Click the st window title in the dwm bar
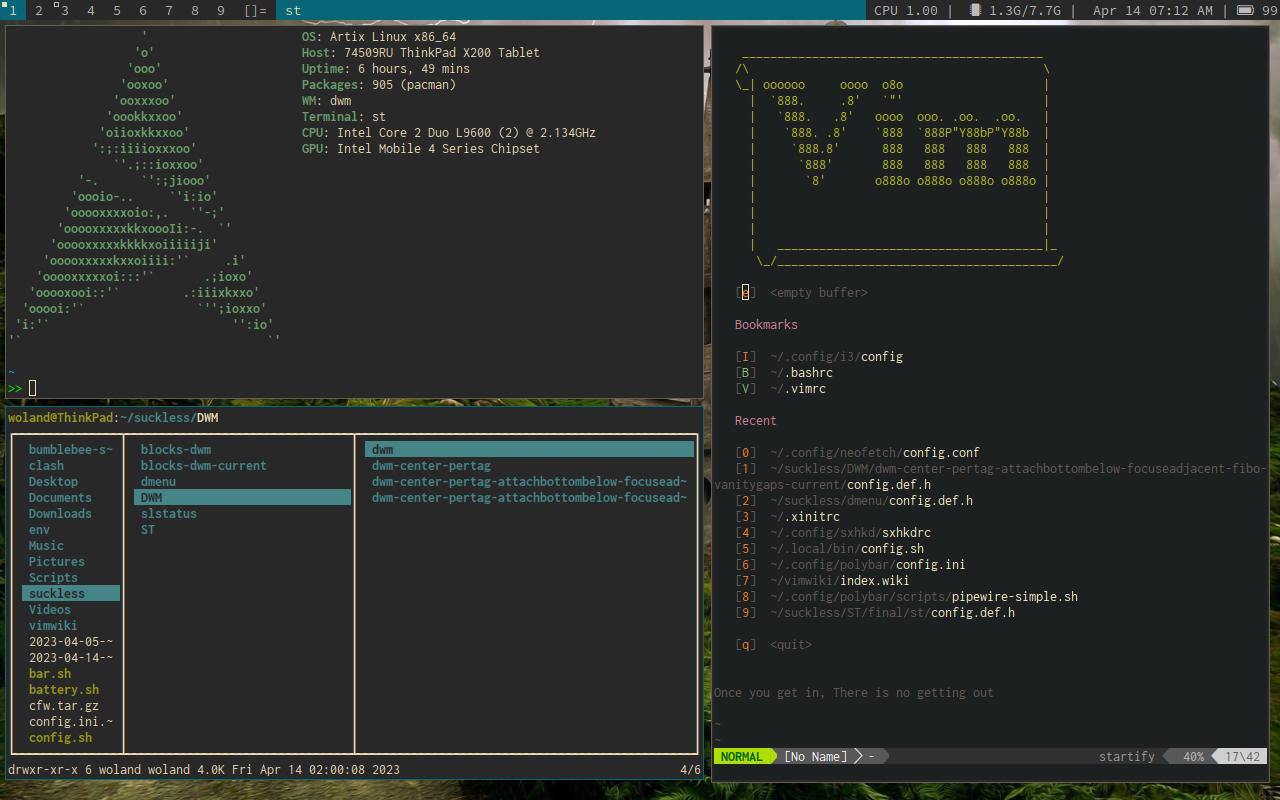Viewport: 1280px width, 800px height. pos(291,11)
